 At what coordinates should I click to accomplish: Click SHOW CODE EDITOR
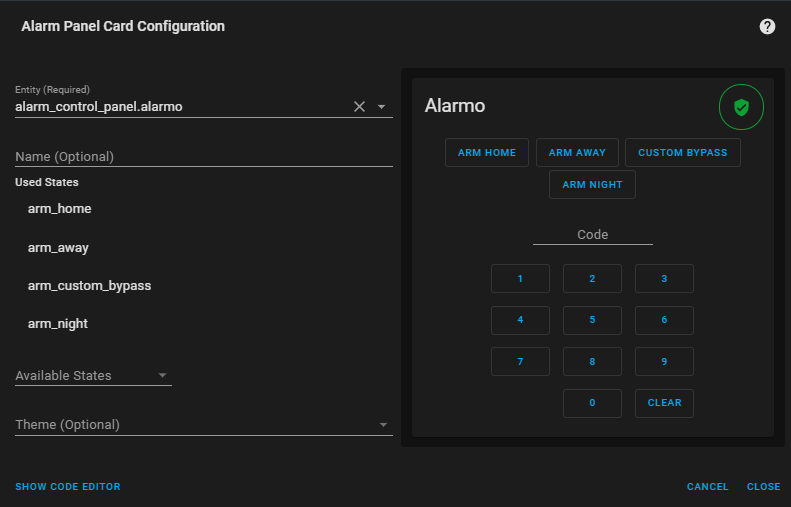[x=68, y=487]
